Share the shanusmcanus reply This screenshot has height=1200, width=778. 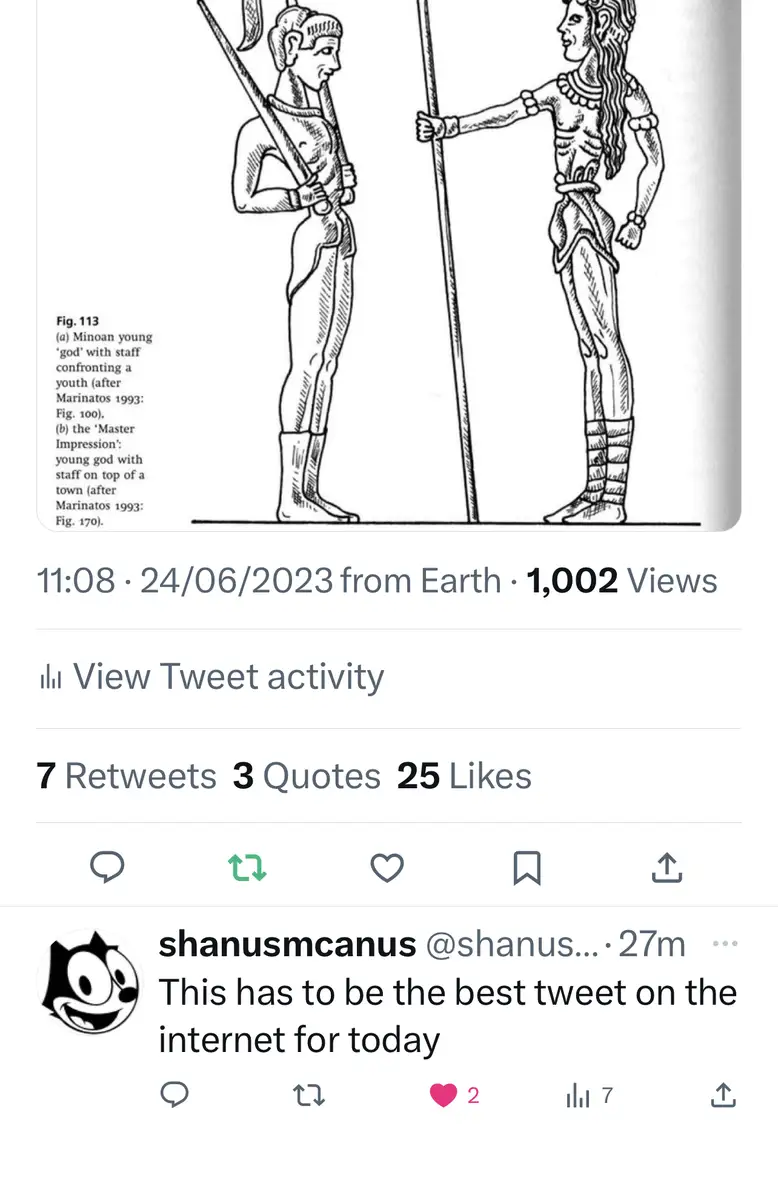[x=722, y=1096]
